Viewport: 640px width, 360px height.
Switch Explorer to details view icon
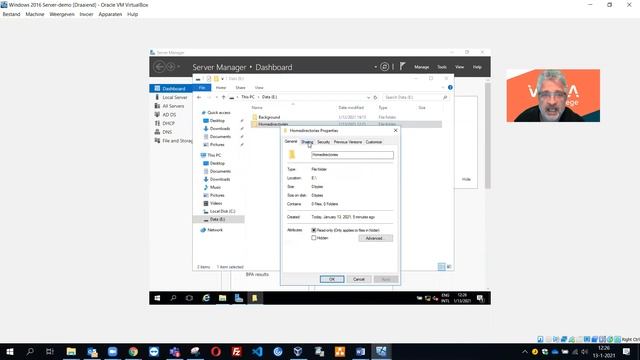tap(441, 267)
